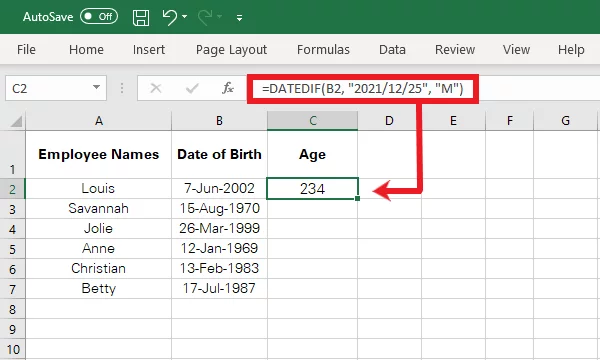Switch to the Formulas tab

pos(323,50)
